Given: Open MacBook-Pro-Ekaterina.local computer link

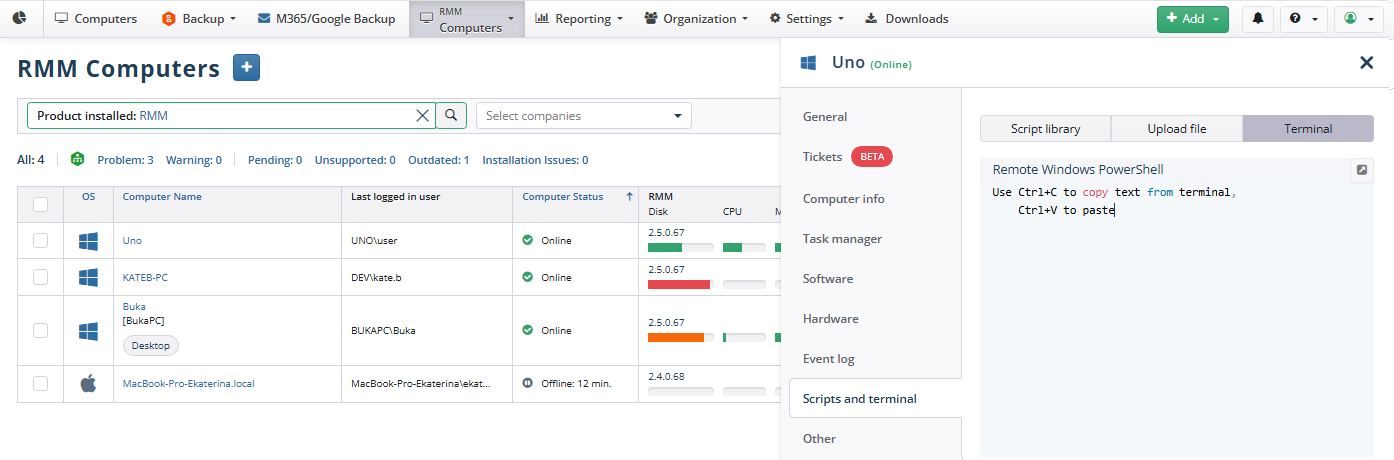Looking at the screenshot, I should pyautogui.click(x=188, y=383).
